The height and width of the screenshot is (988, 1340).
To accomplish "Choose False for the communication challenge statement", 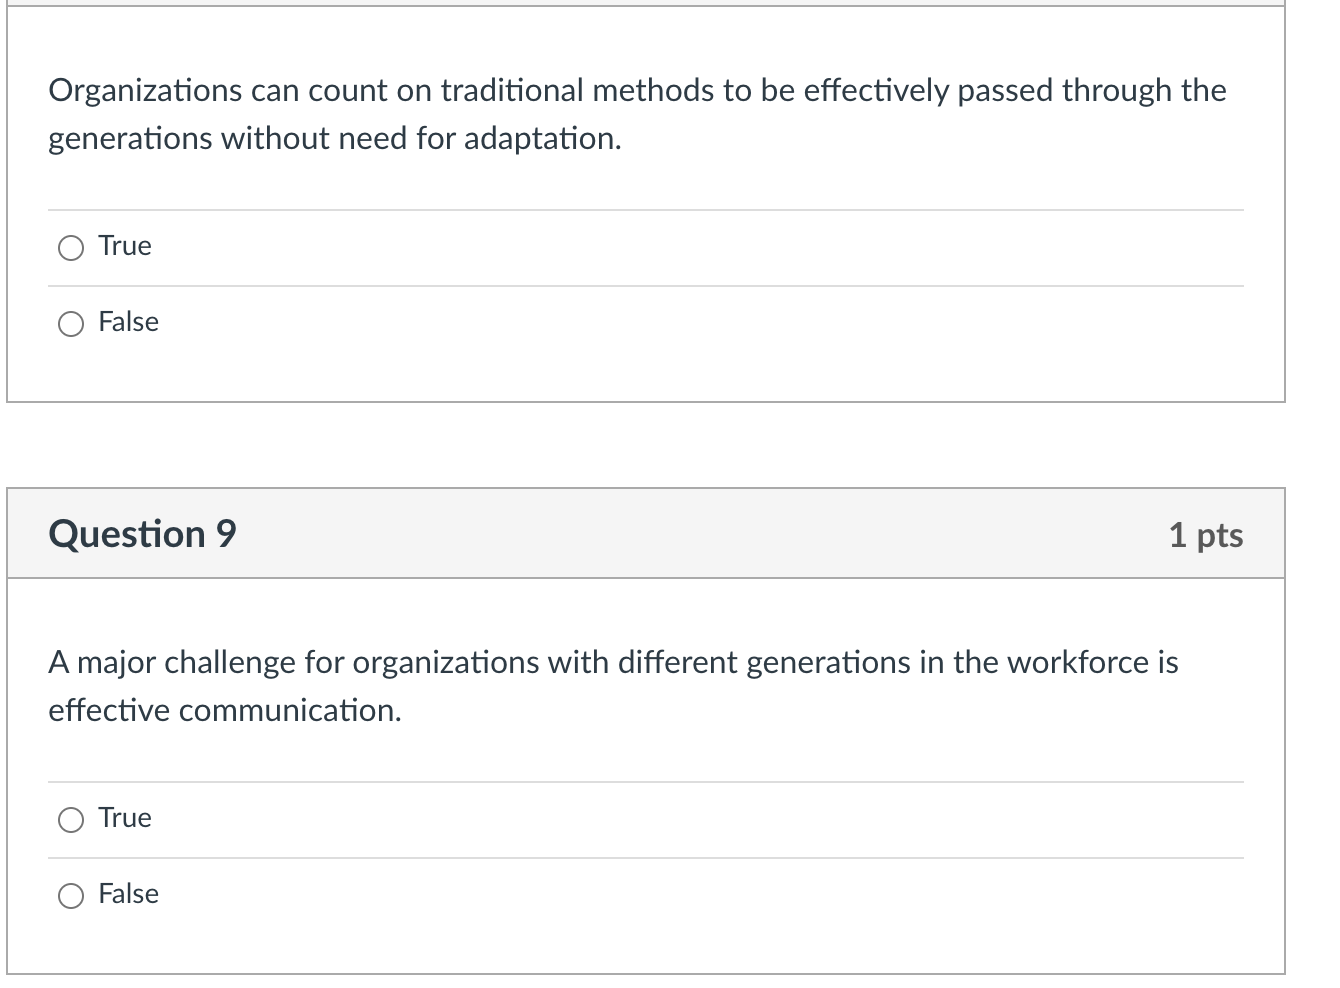I will (70, 895).
